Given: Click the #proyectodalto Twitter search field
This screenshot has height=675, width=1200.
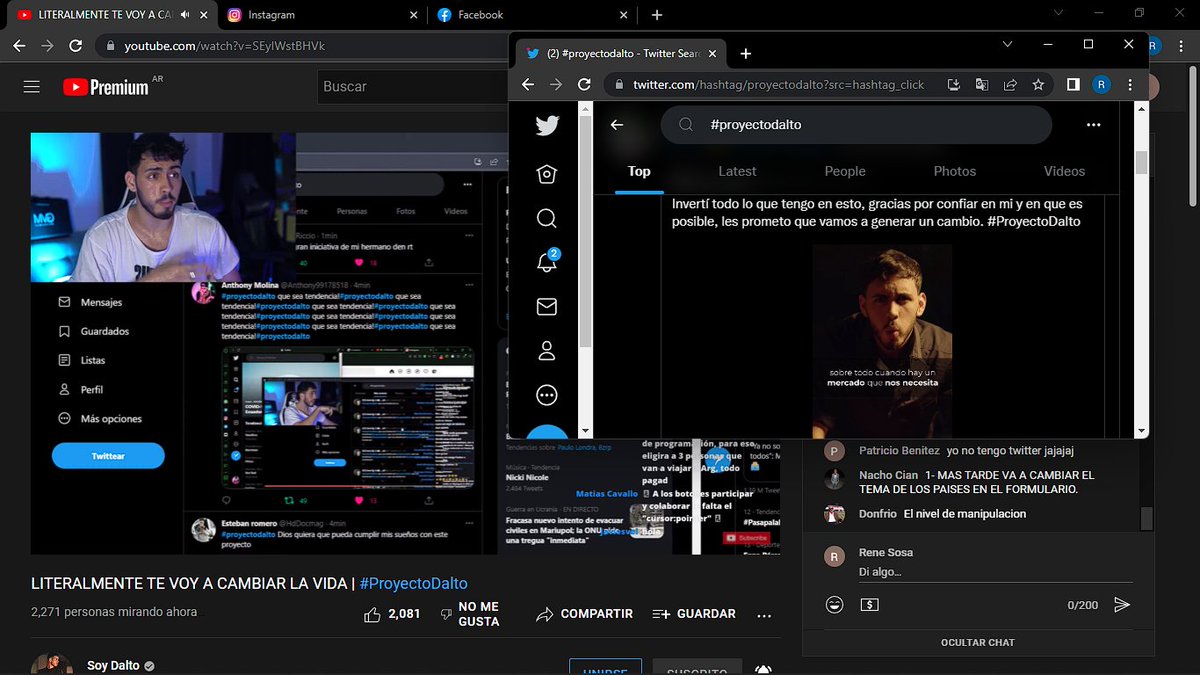Looking at the screenshot, I should click(x=857, y=125).
